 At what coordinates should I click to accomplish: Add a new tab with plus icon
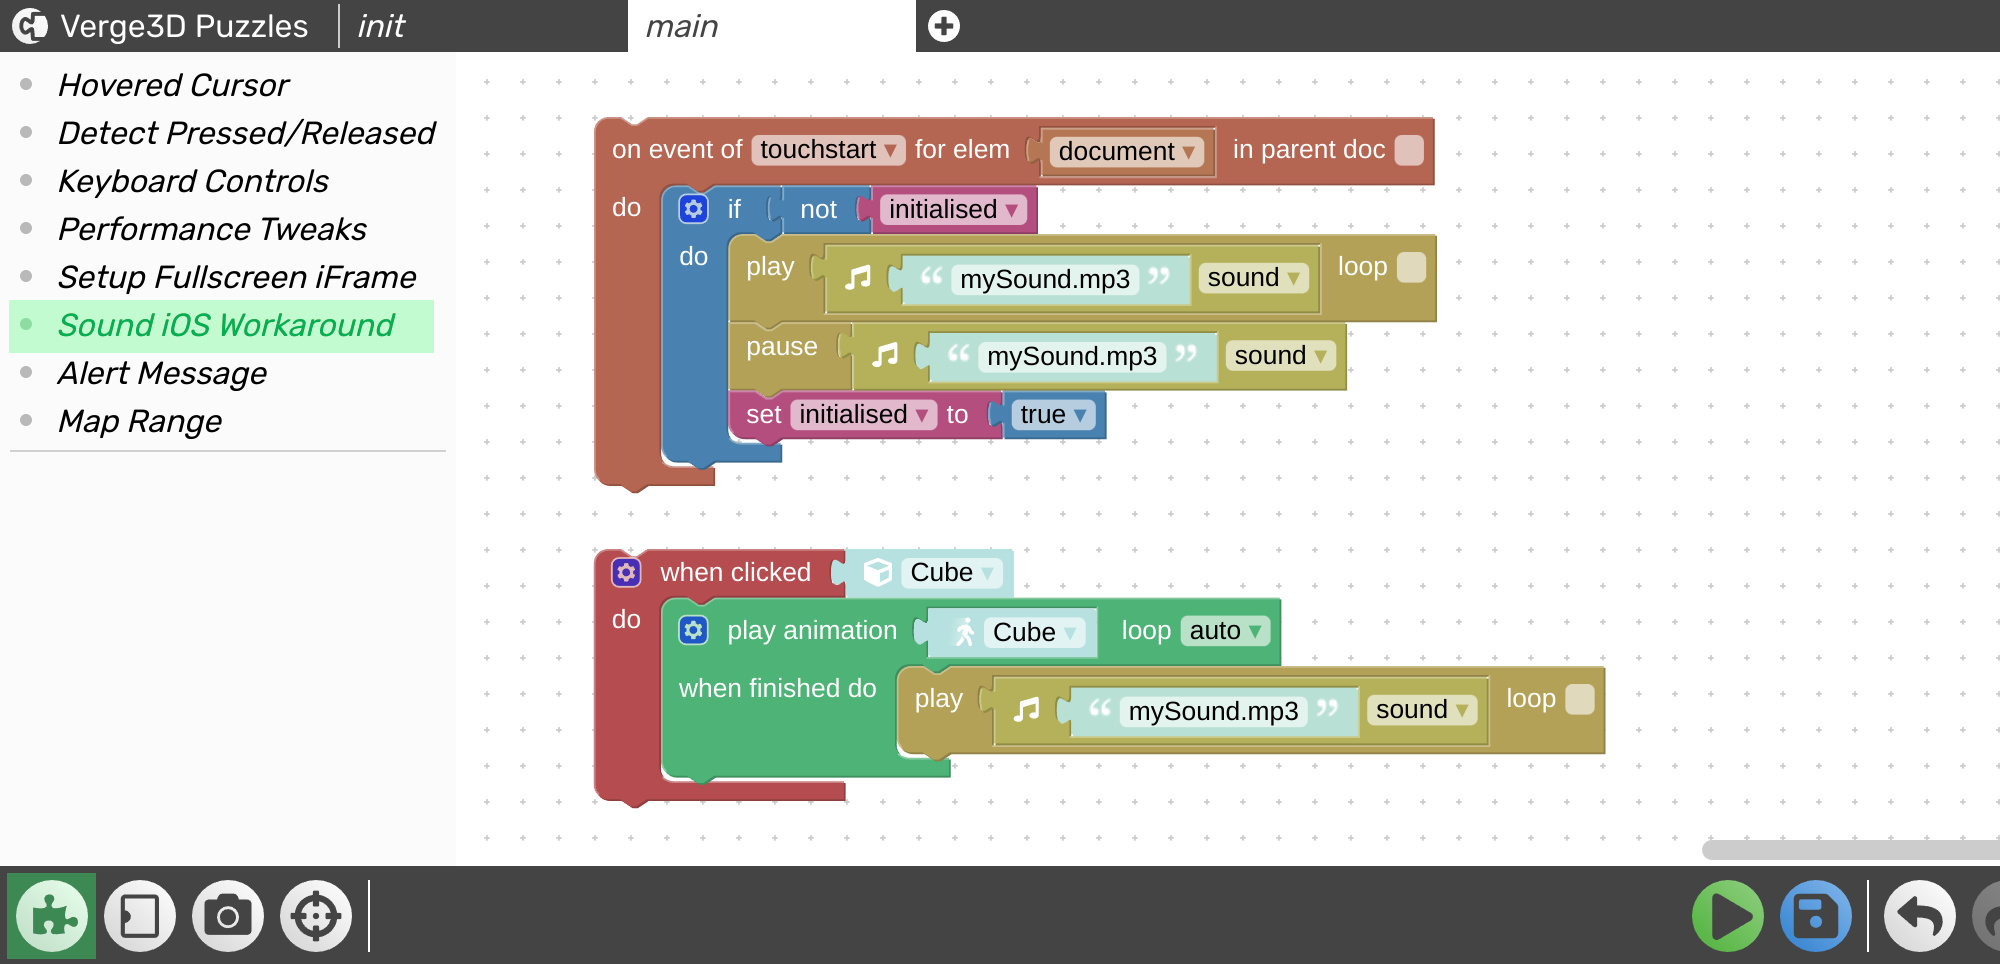(x=943, y=26)
